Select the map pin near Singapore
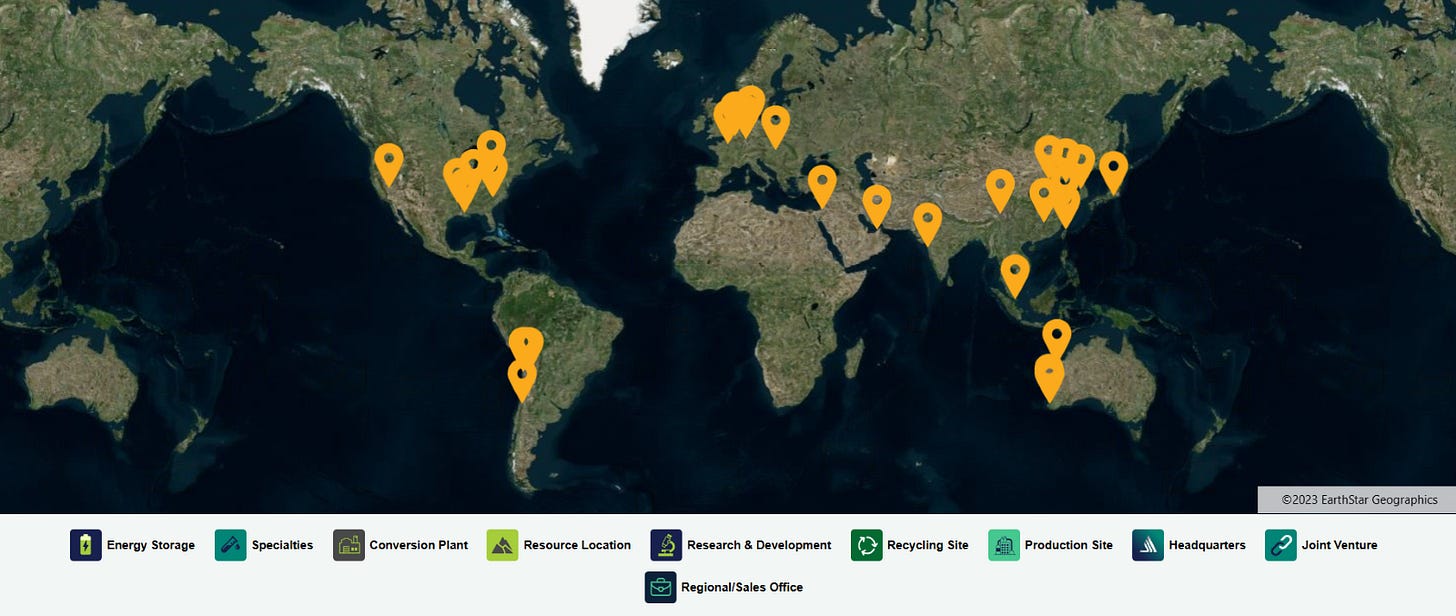Screen dimensions: 1456x616 pyautogui.click(x=1015, y=275)
